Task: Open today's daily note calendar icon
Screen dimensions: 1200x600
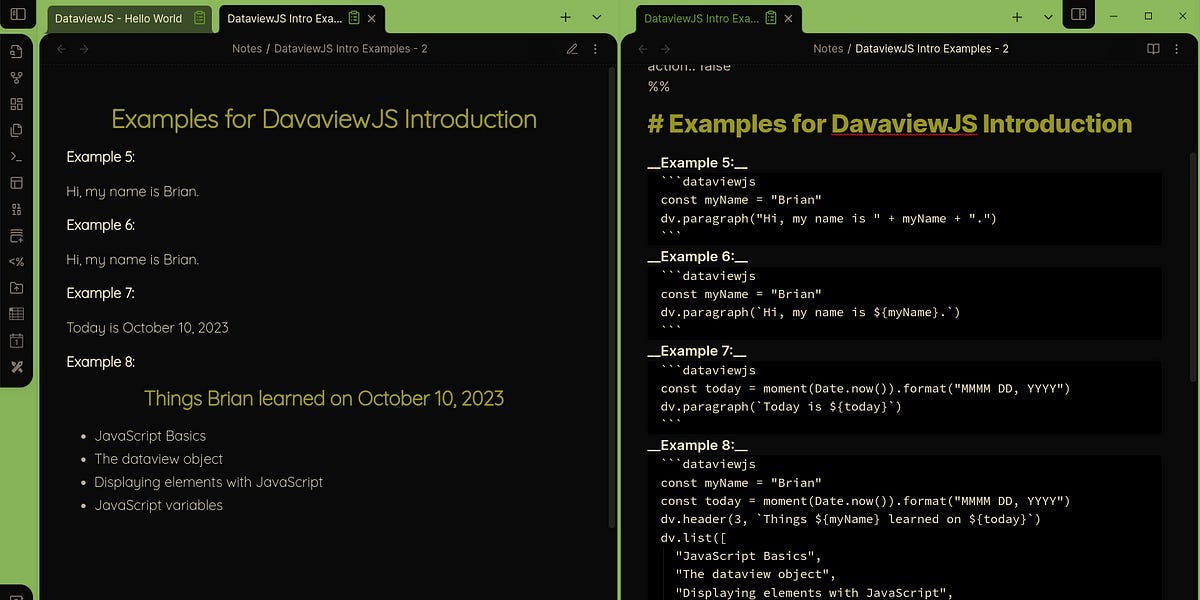Action: tap(17, 340)
